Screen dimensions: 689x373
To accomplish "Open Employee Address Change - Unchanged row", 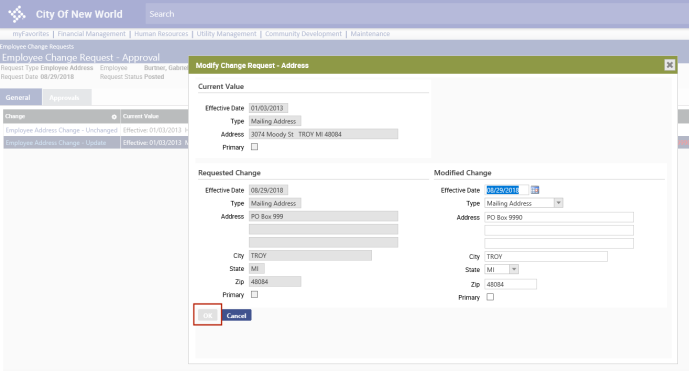I will pos(62,130).
